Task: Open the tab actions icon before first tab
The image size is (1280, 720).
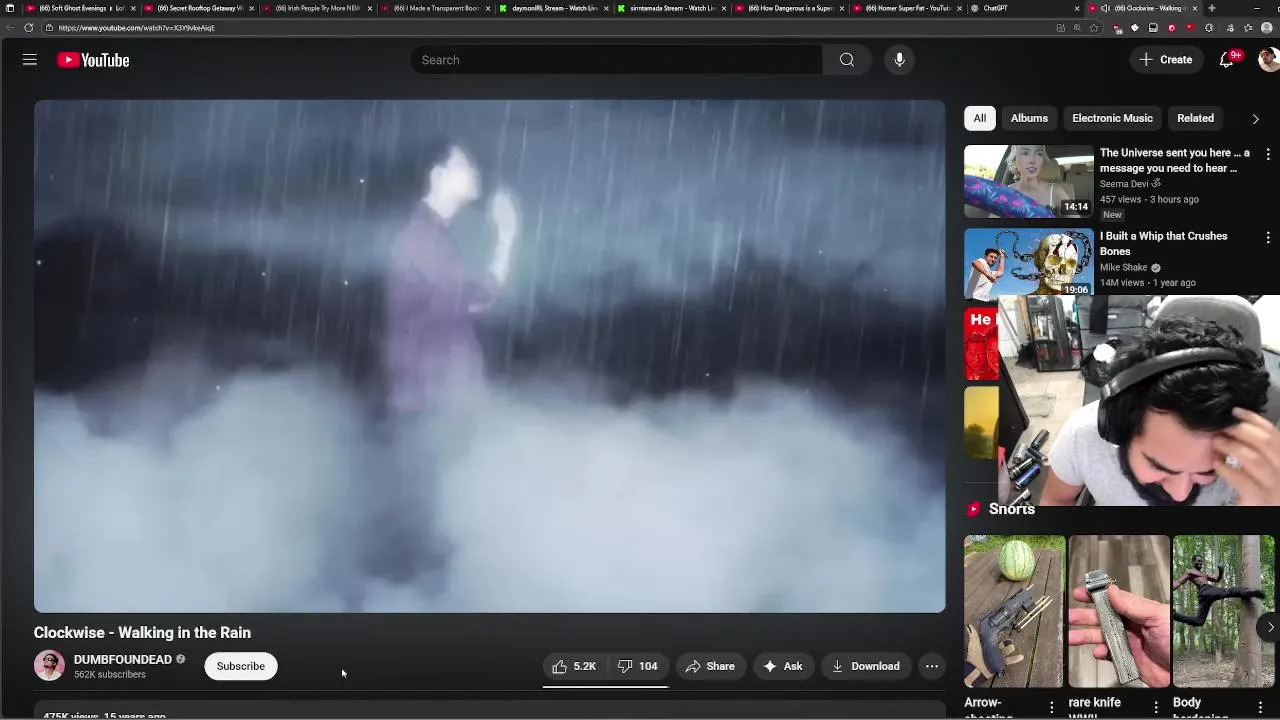Action: [10, 8]
